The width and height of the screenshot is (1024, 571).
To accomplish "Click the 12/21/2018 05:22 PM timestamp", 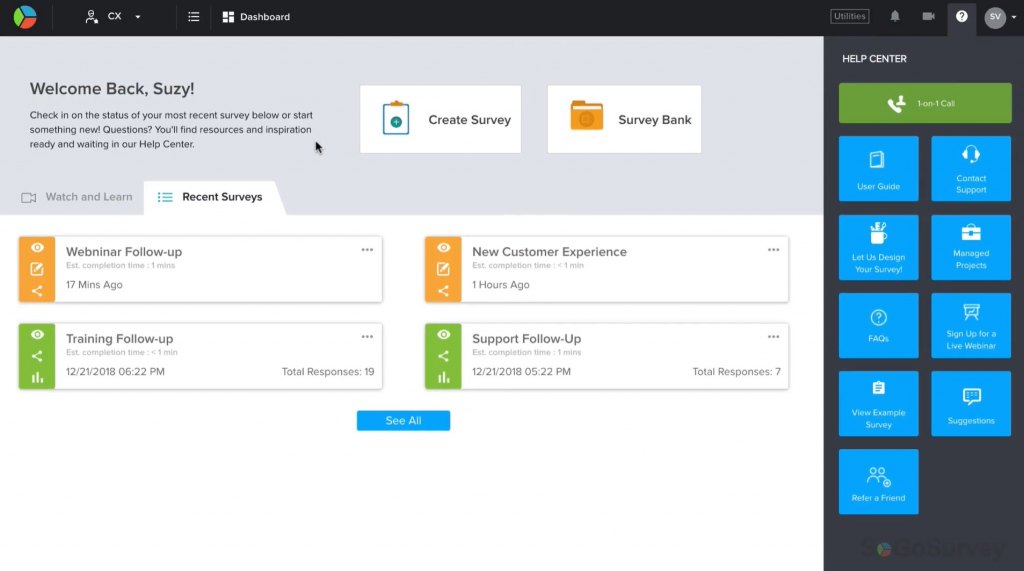I will point(521,372).
